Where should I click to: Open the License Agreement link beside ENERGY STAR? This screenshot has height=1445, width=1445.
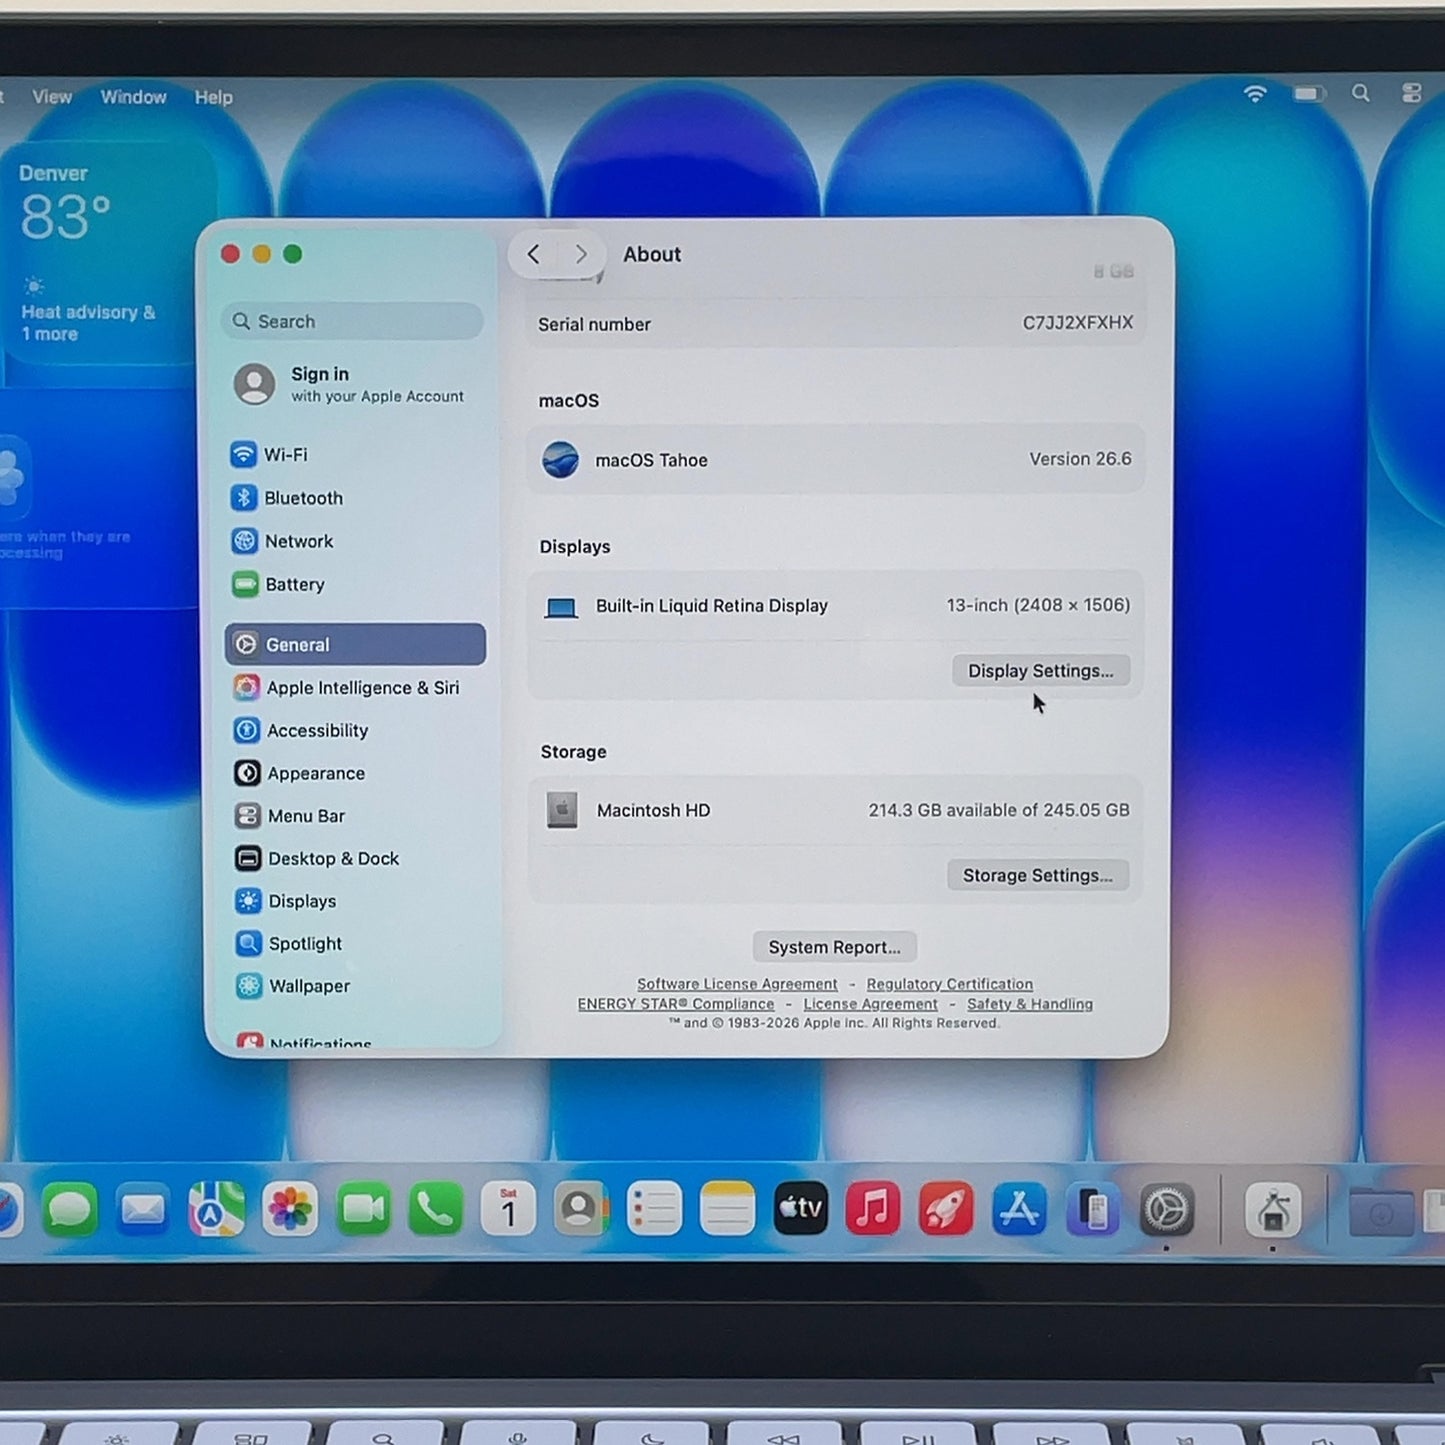870,1004
